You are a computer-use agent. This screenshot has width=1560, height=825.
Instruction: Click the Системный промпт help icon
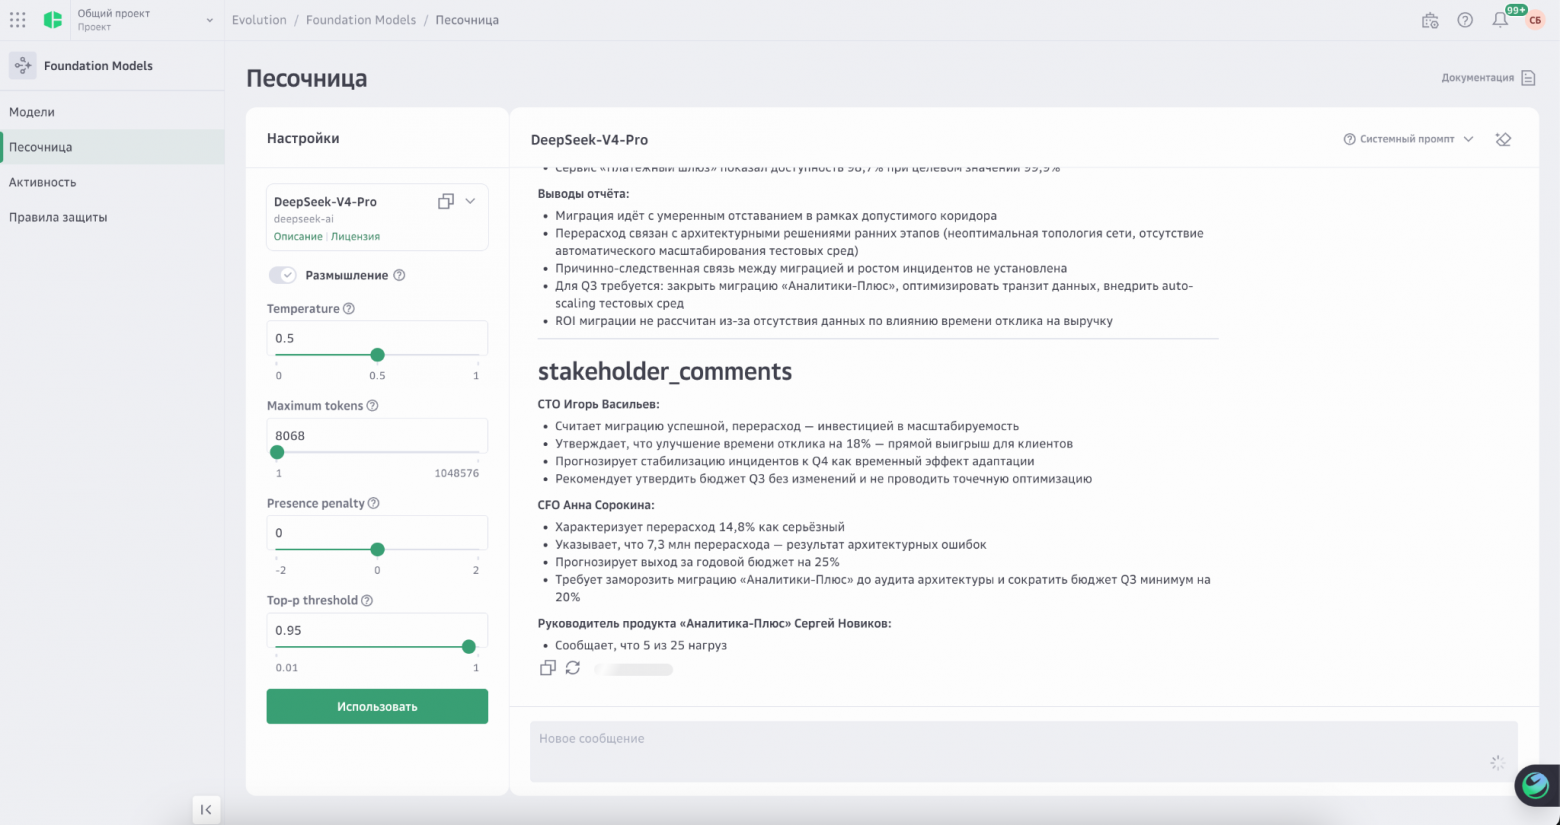point(1349,139)
